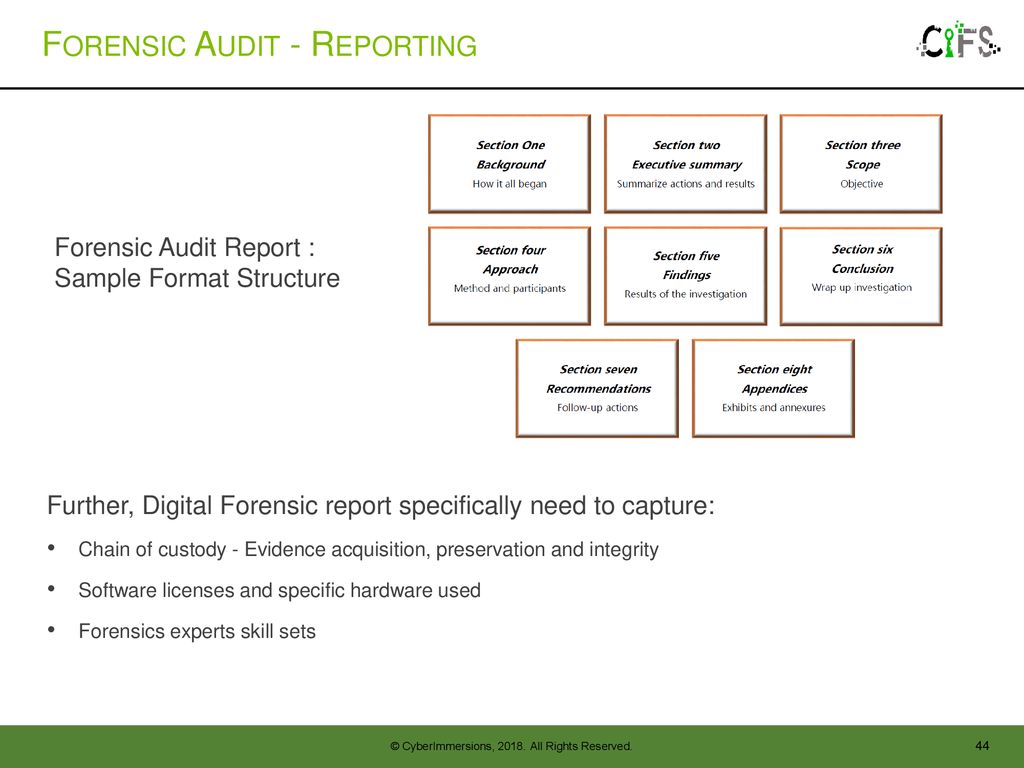Click the CyberImmersions copyright notice

(511, 746)
